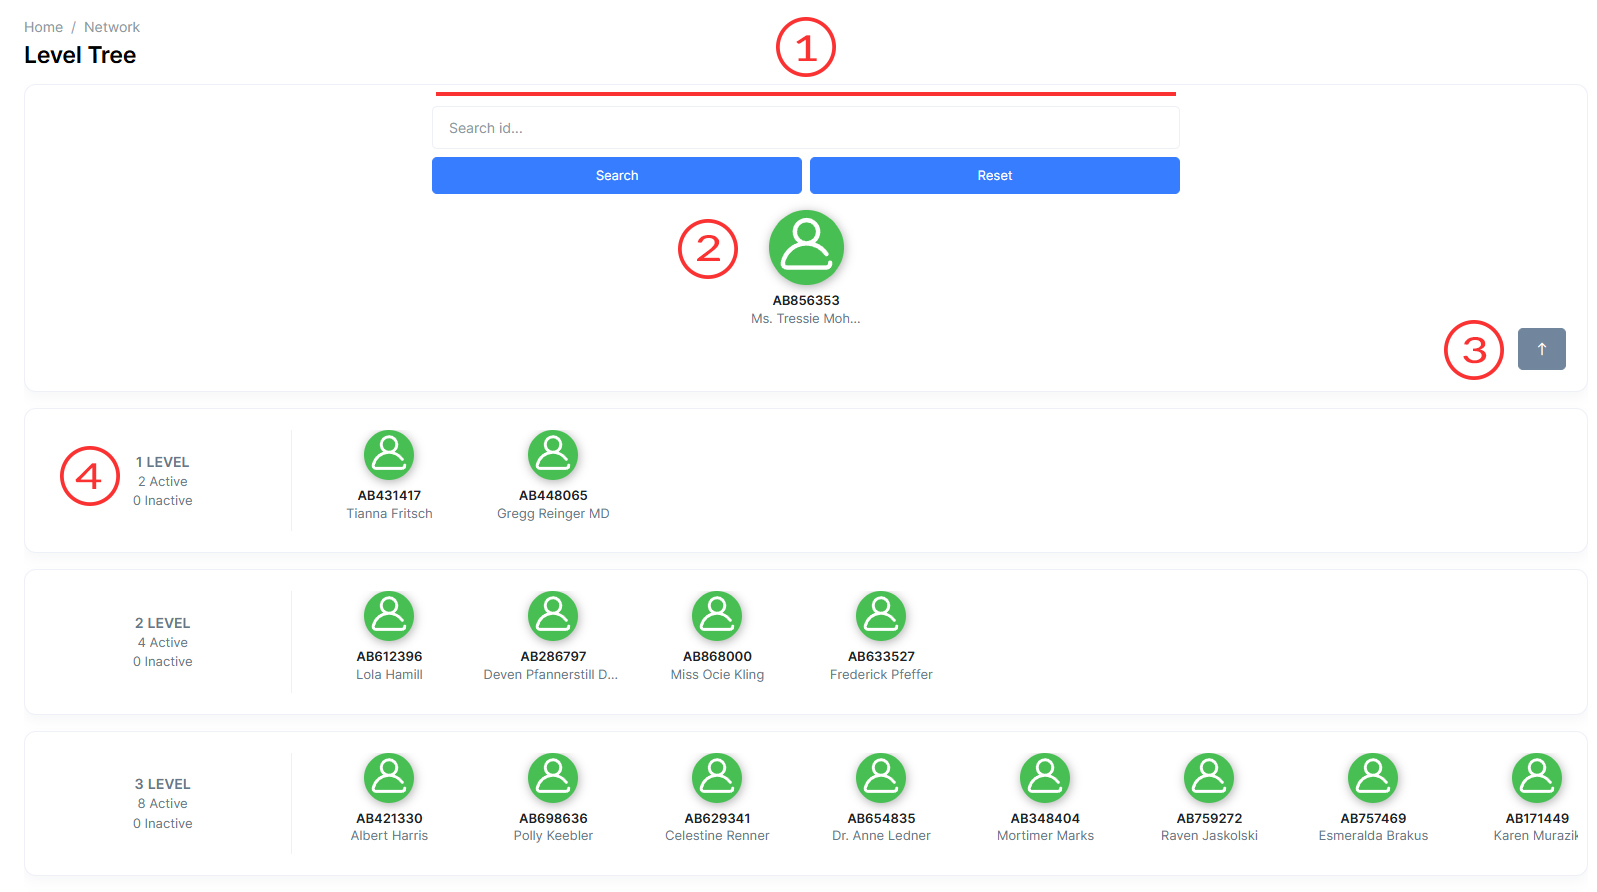Click the root user avatar AB856353
Screen dimensions: 1597x892
tap(806, 247)
